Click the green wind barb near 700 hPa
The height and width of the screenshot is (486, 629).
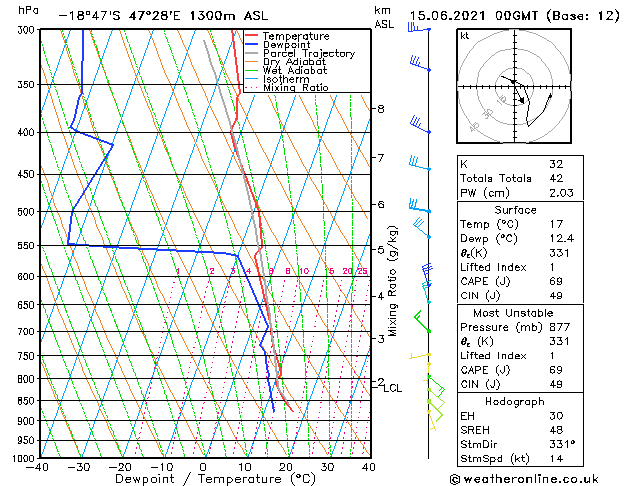click(x=422, y=321)
